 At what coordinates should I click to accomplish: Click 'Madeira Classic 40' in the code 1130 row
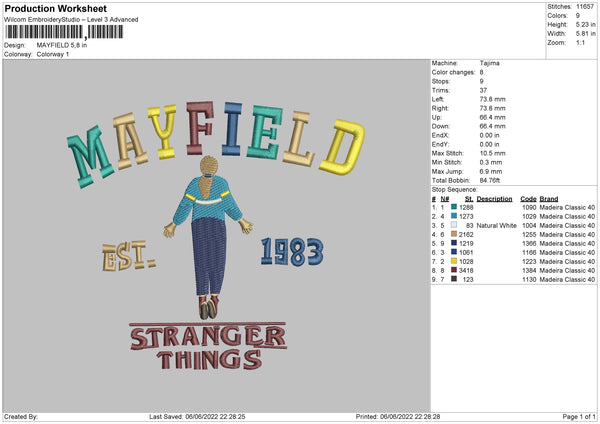[x=567, y=280]
